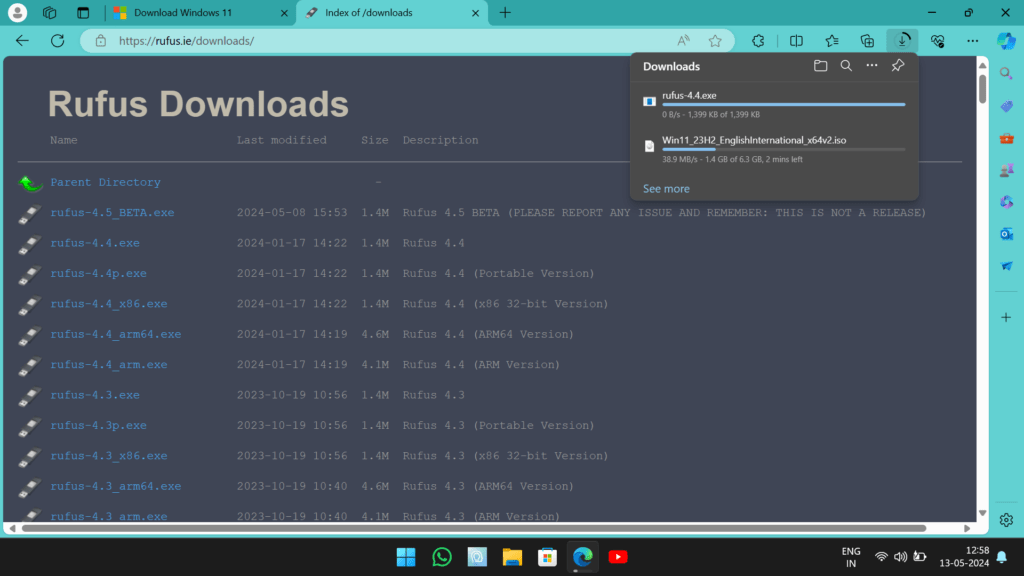Open File Explorer from the taskbar
The width and height of the screenshot is (1024, 576).
point(512,557)
